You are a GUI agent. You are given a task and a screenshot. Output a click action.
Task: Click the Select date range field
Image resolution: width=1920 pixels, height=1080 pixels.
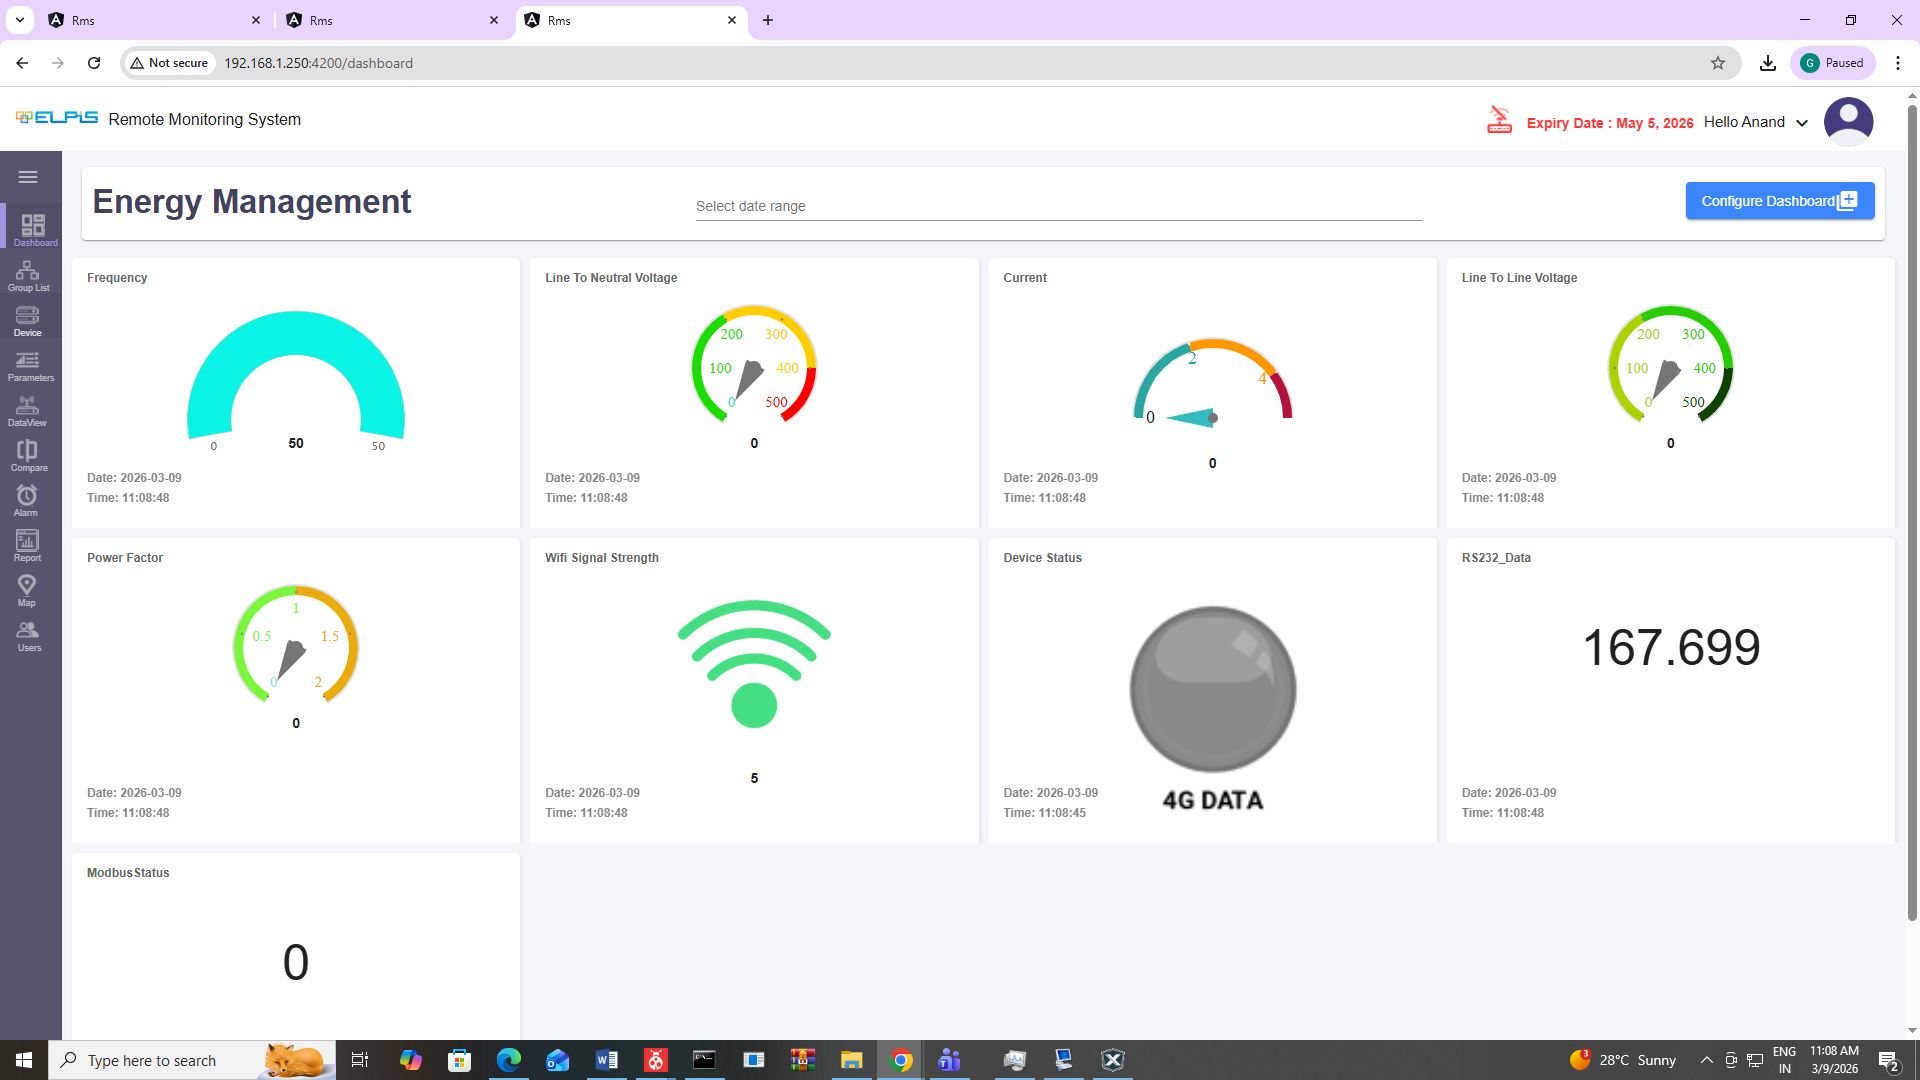(x=1058, y=206)
